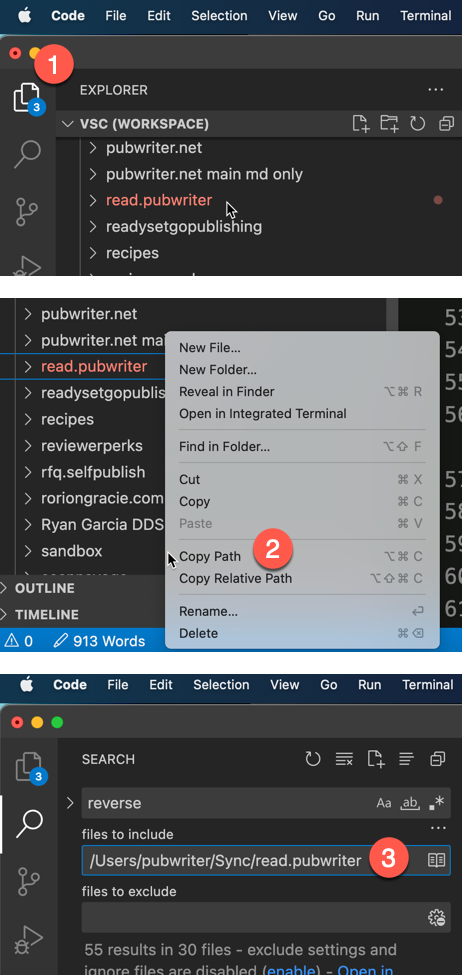Click the 913 Words status bar item
Image resolution: width=462 pixels, height=975 pixels.
coord(99,640)
